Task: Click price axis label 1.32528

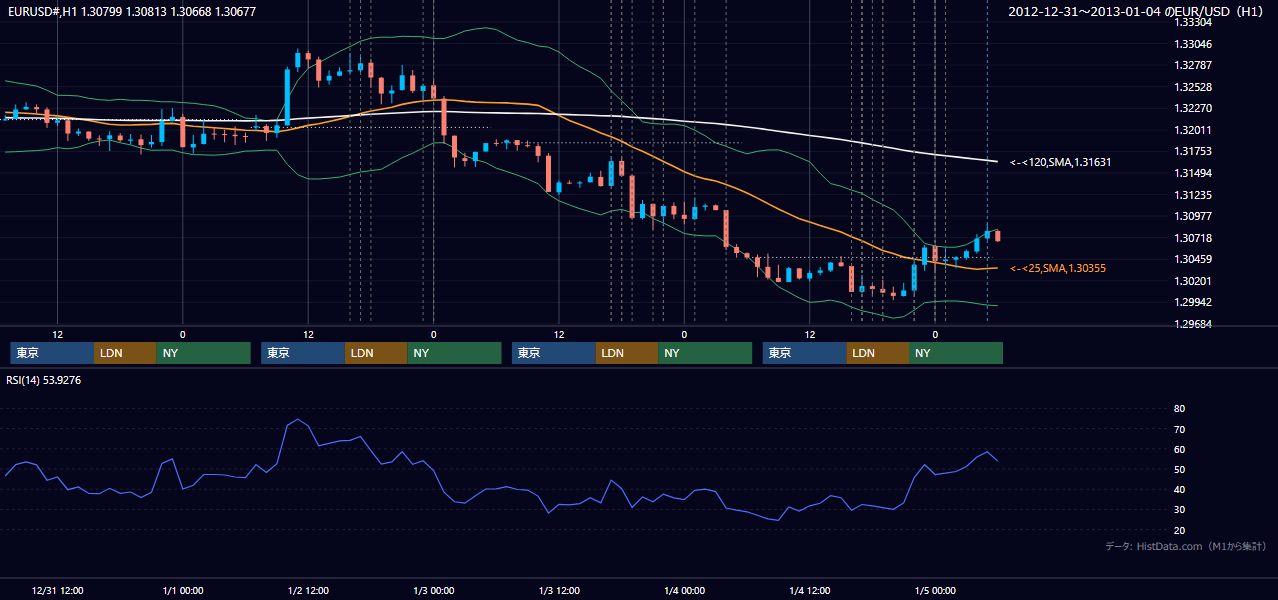Action: (x=1193, y=87)
